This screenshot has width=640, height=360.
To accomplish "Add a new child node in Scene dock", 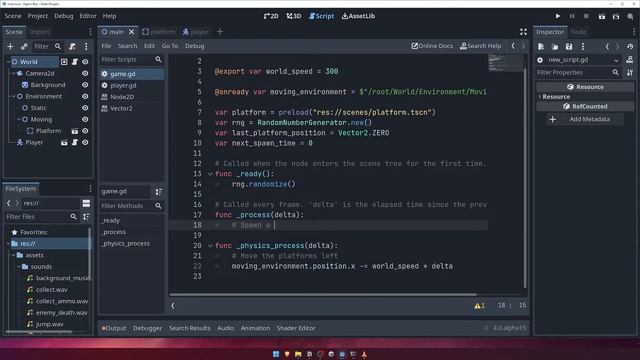I will point(10,47).
